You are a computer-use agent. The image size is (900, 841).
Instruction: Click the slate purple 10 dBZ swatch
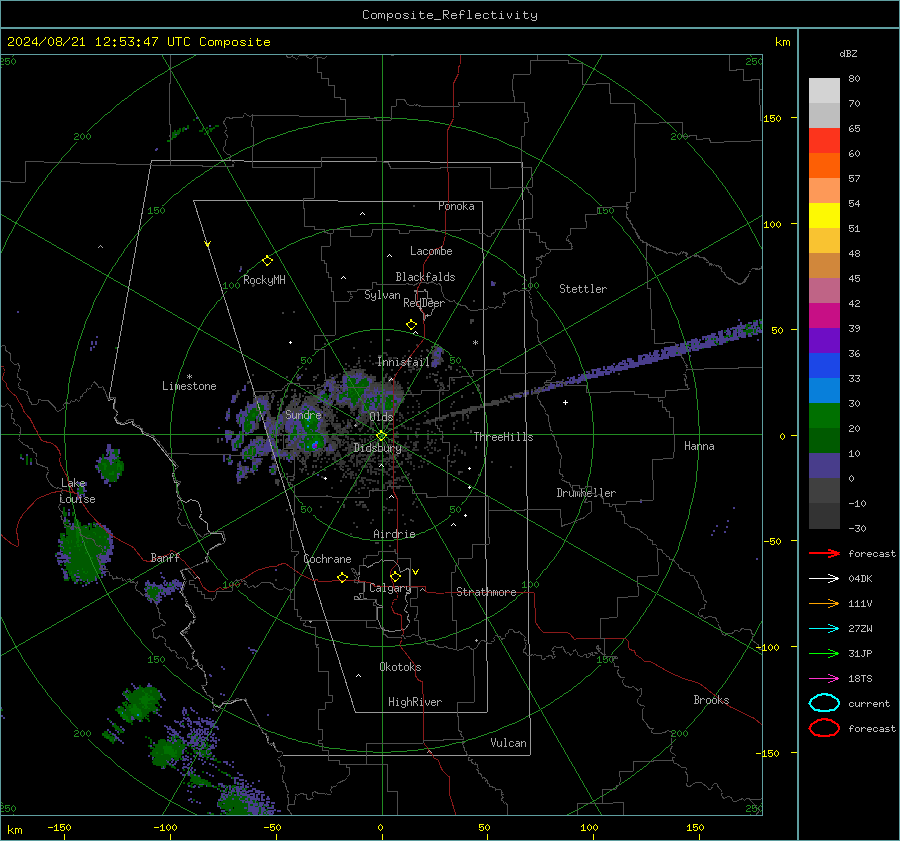point(824,466)
